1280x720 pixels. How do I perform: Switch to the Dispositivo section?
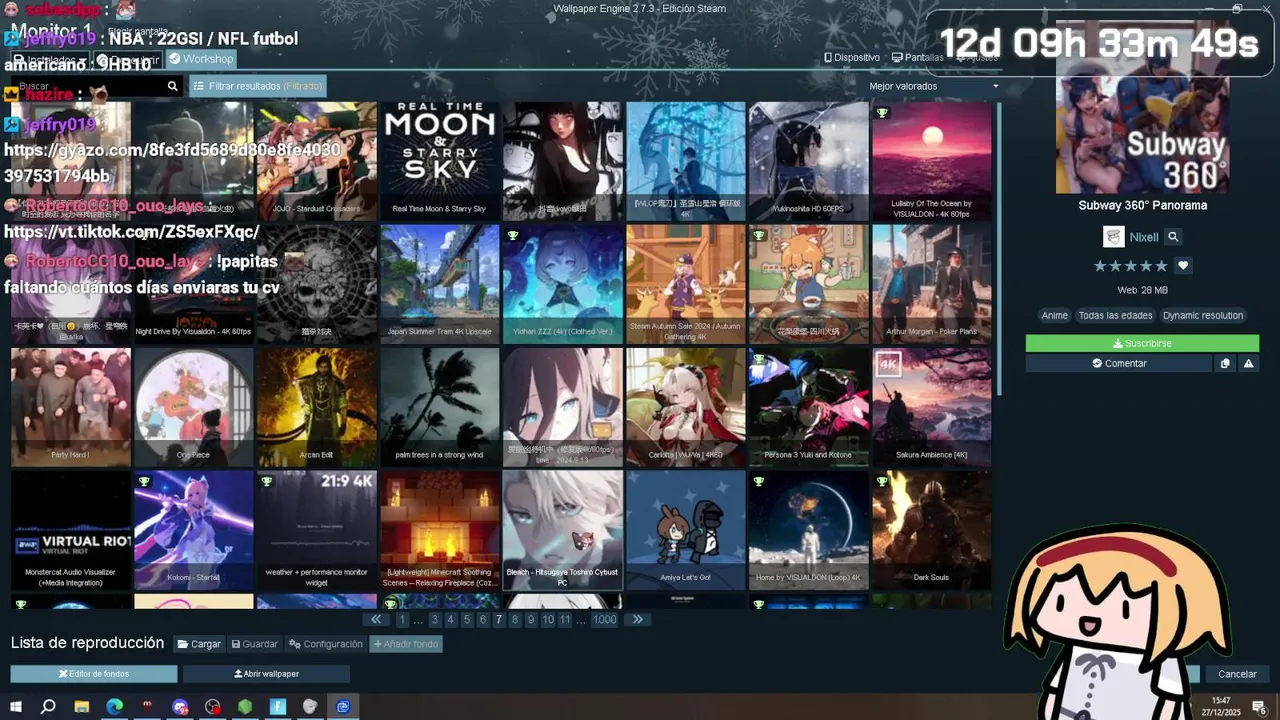pos(852,58)
